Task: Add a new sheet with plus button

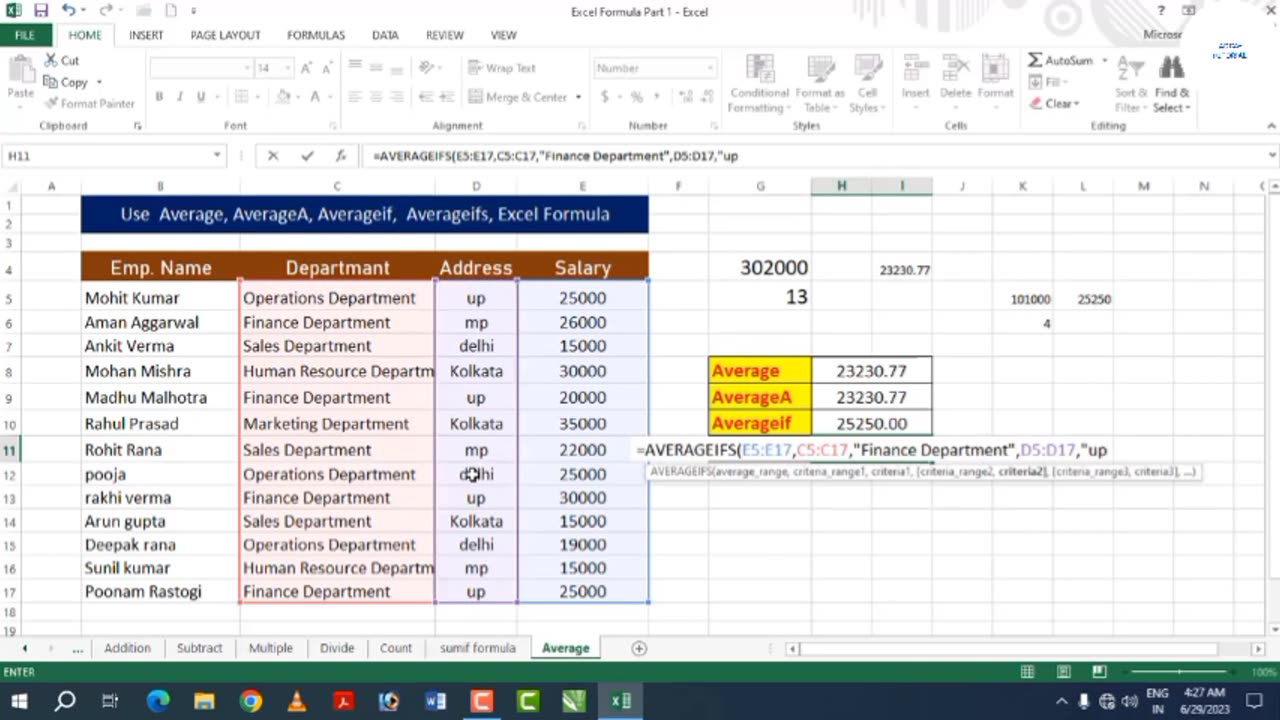Action: pyautogui.click(x=639, y=648)
